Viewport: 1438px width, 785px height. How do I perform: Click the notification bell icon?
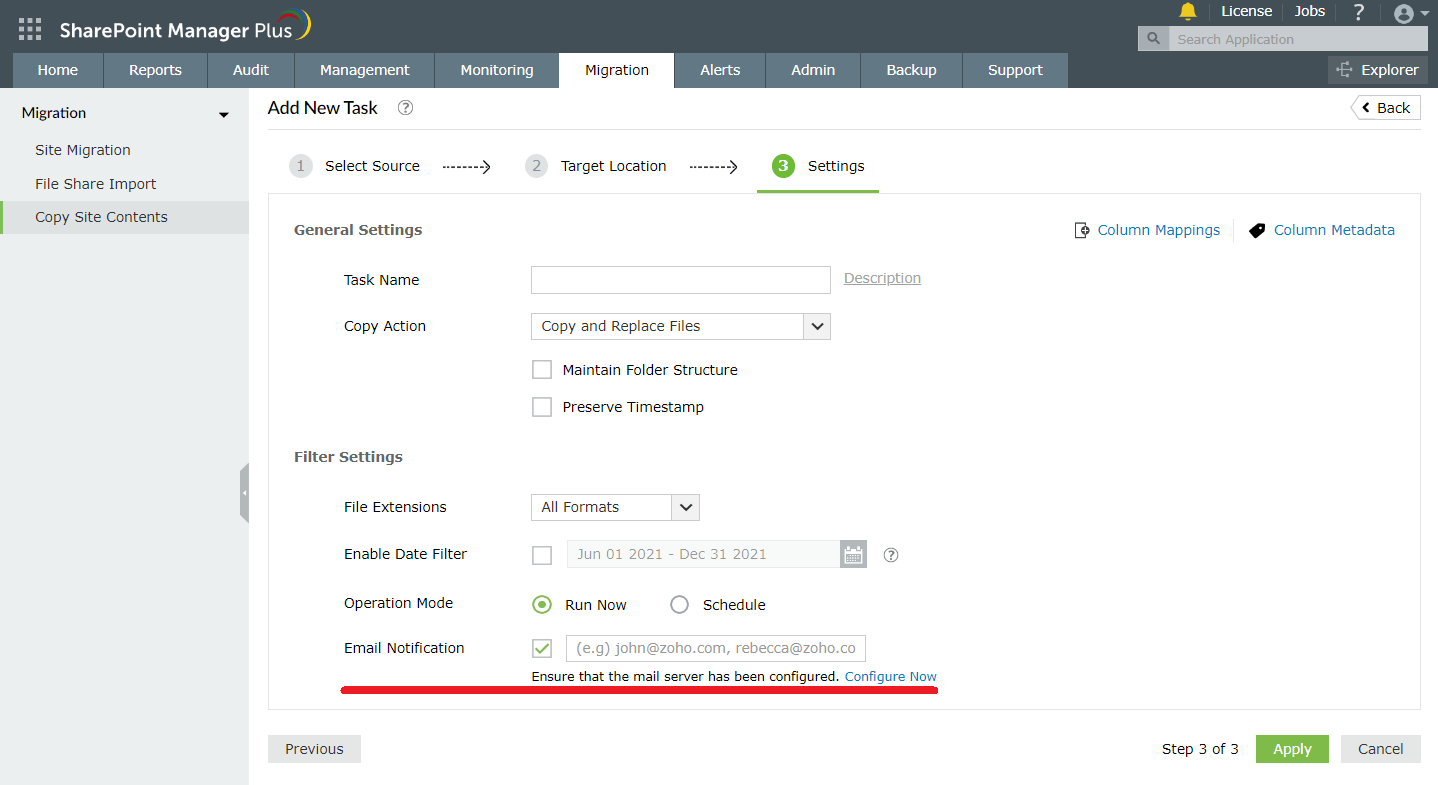coord(1188,11)
